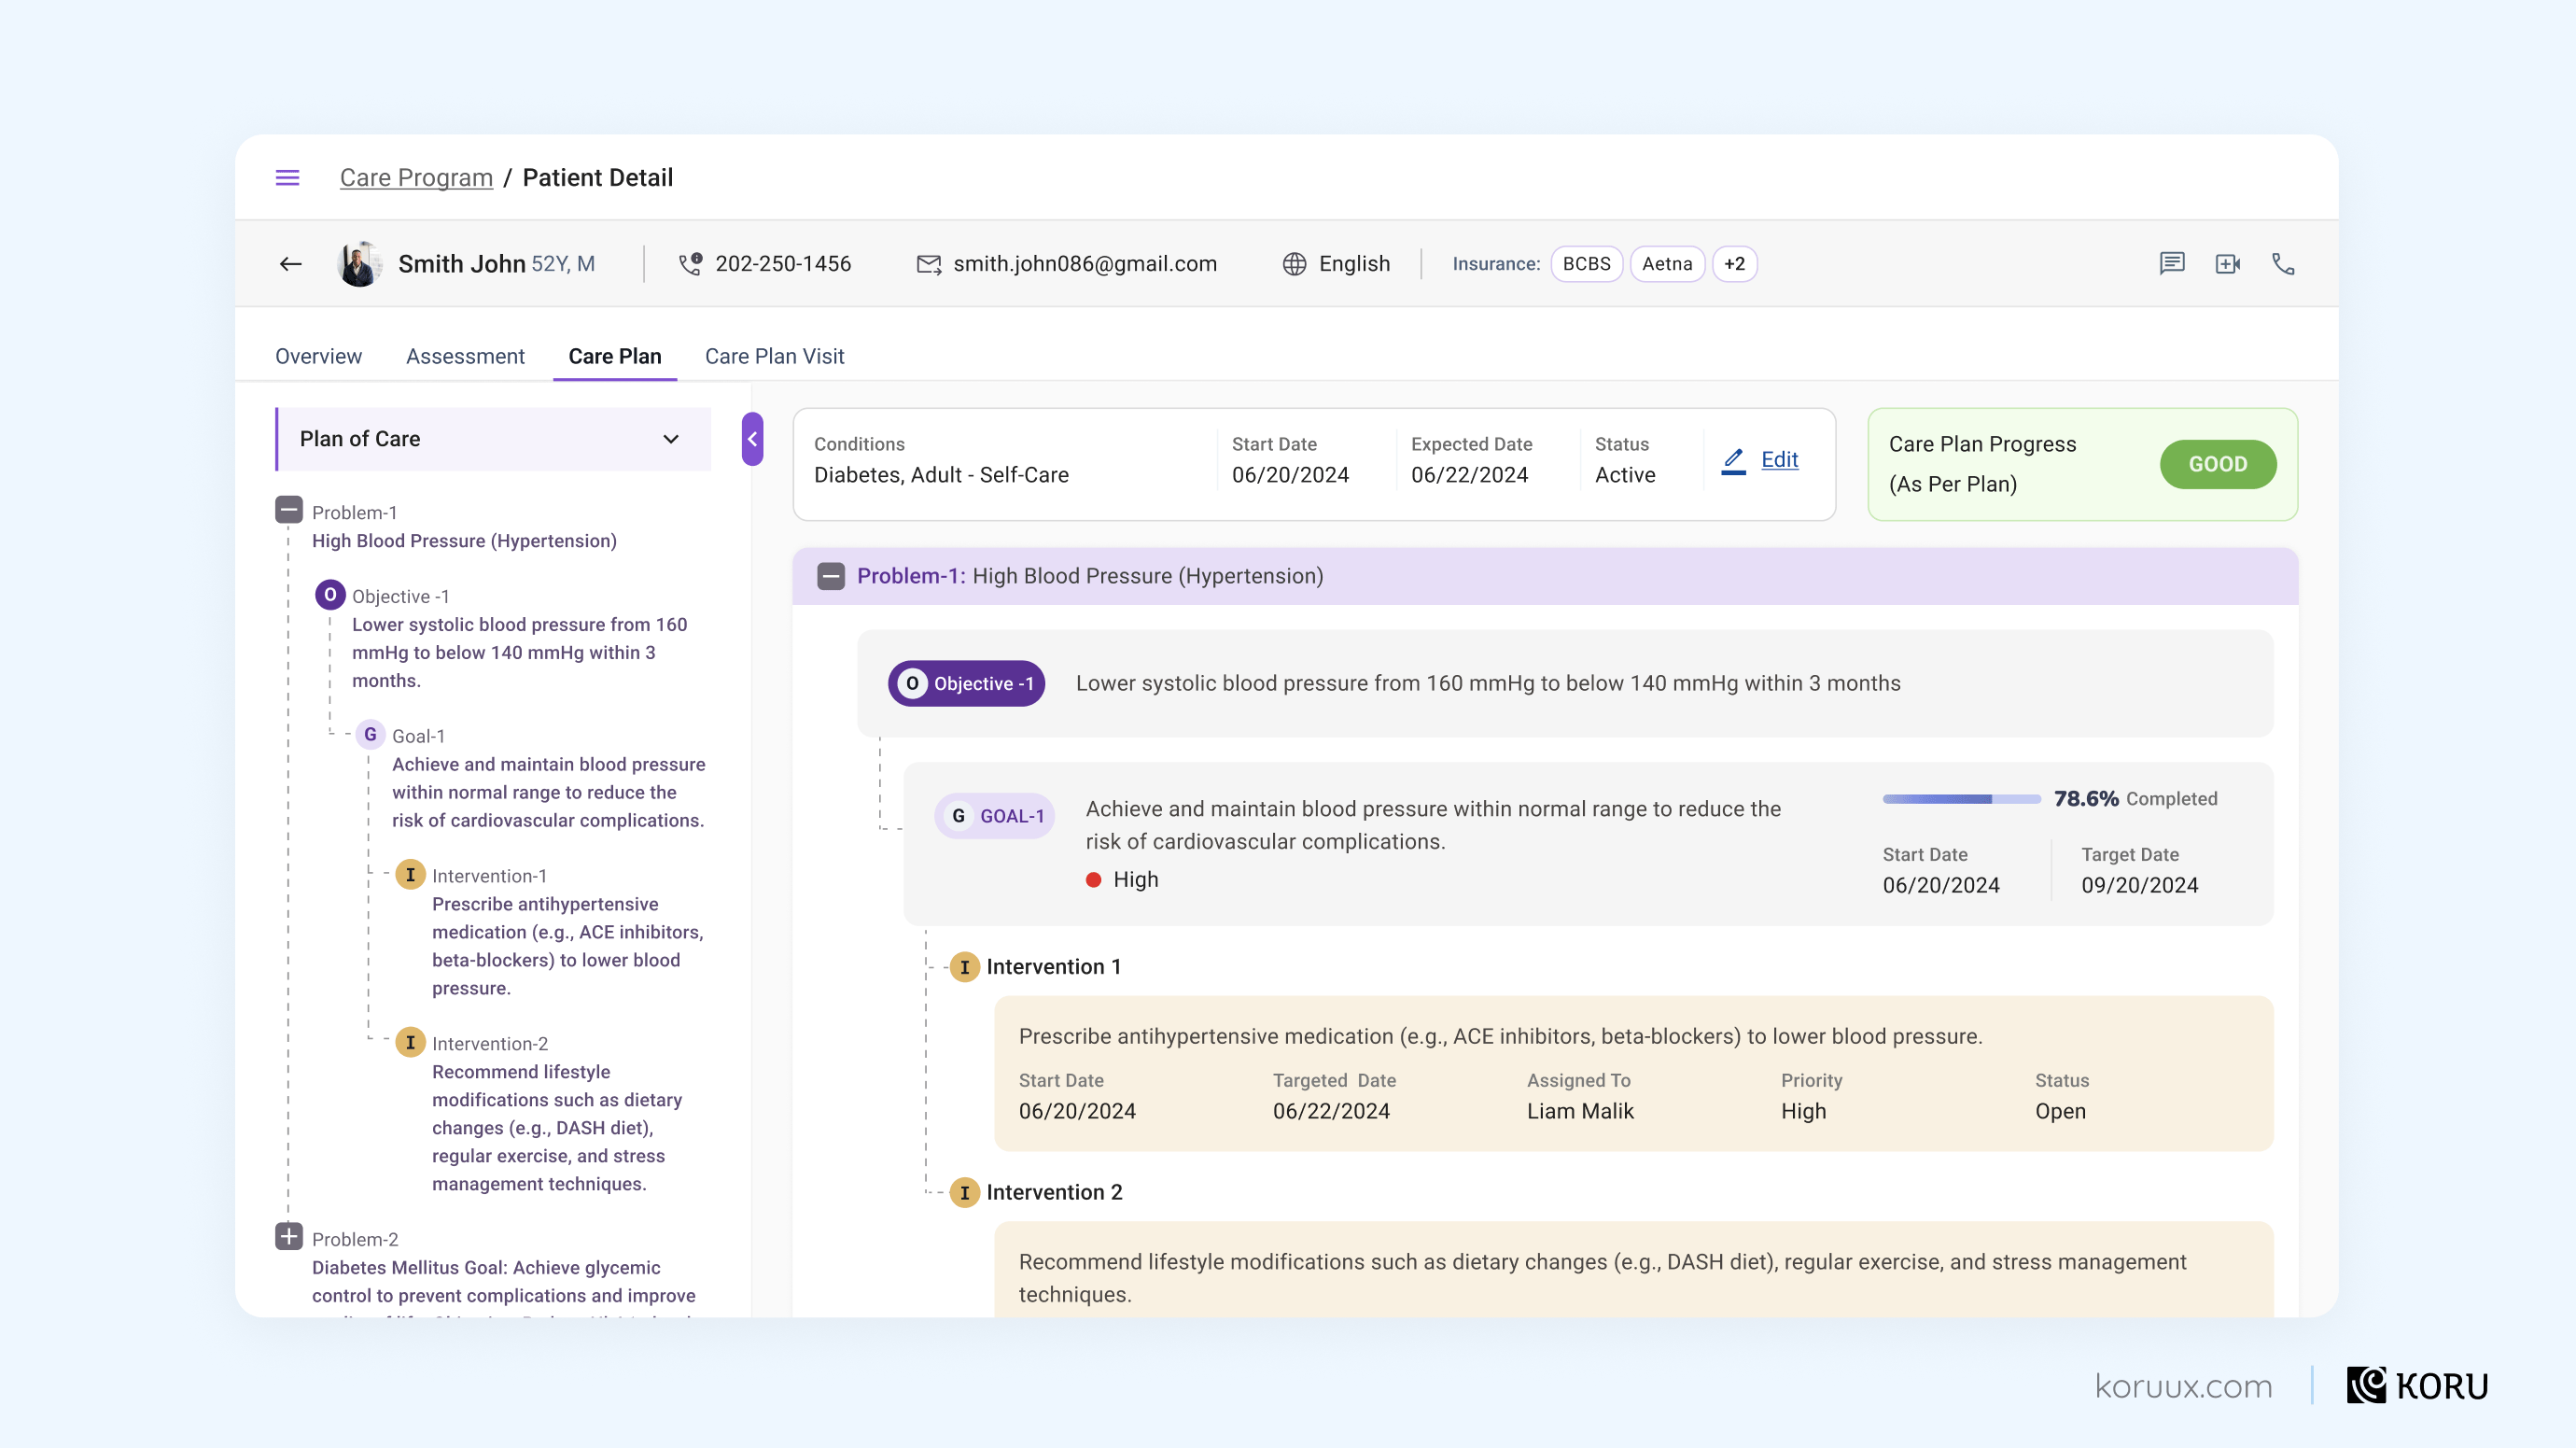Select Smith John's profile picture

(x=361, y=263)
